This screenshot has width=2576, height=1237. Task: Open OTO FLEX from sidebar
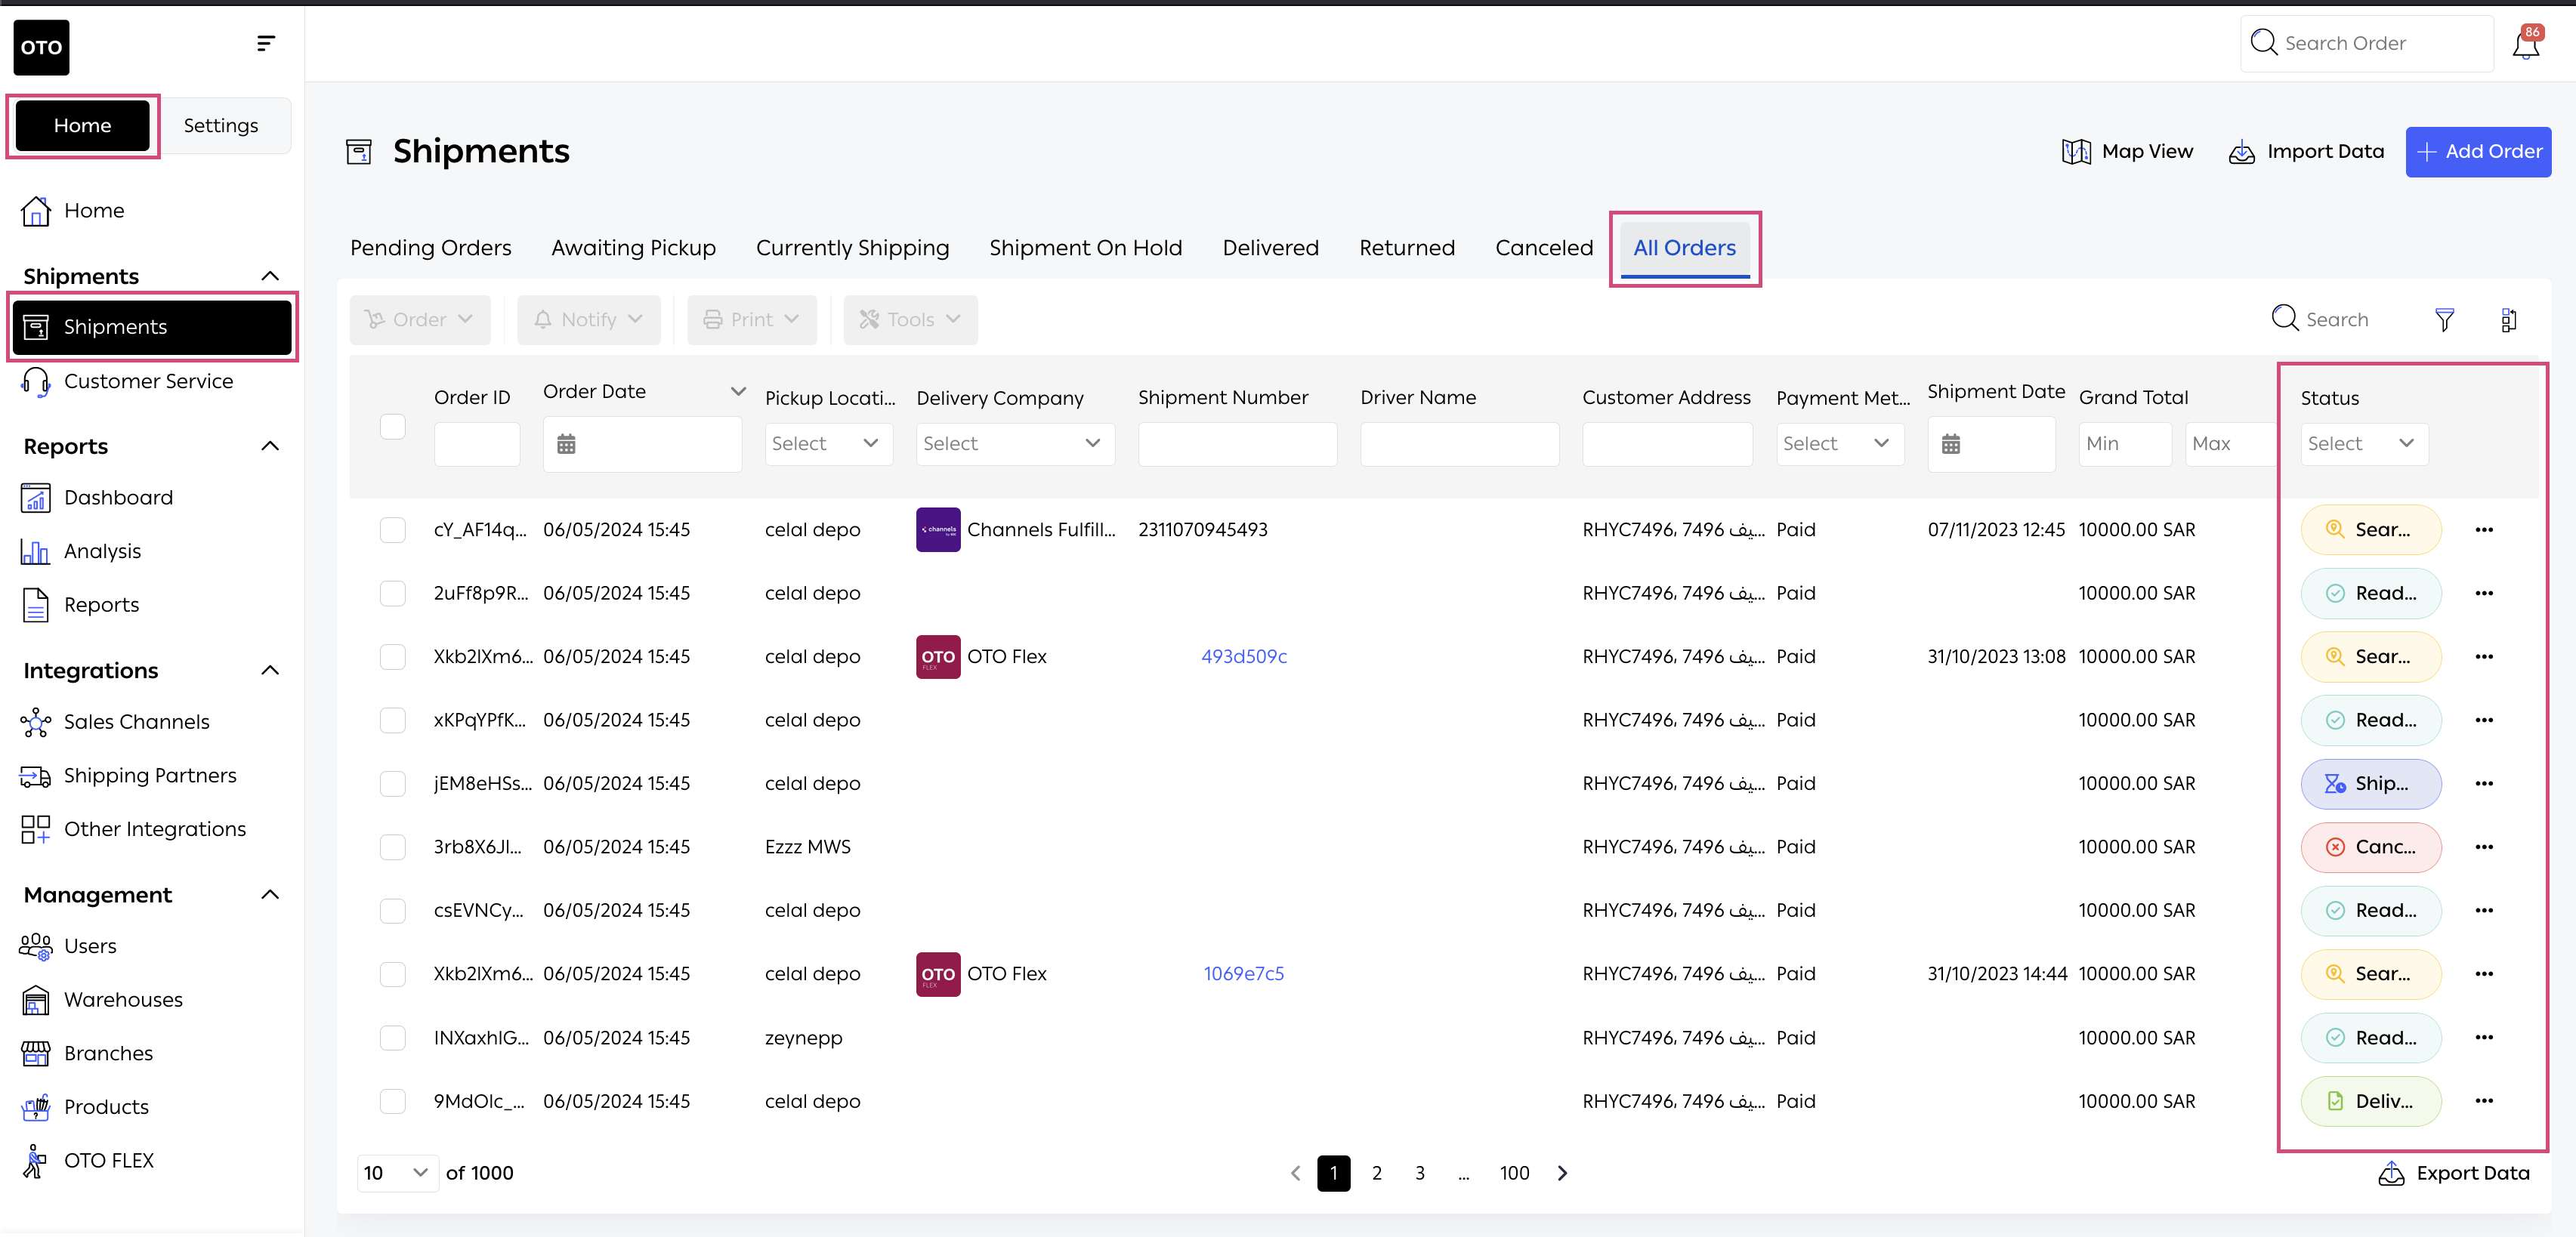(x=108, y=1160)
